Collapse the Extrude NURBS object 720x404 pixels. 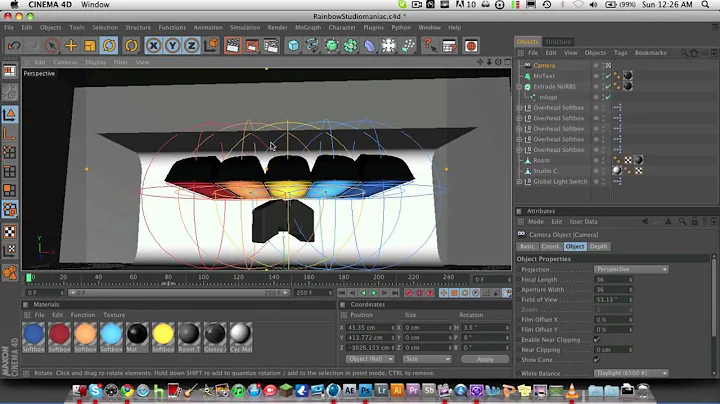pyautogui.click(x=519, y=86)
